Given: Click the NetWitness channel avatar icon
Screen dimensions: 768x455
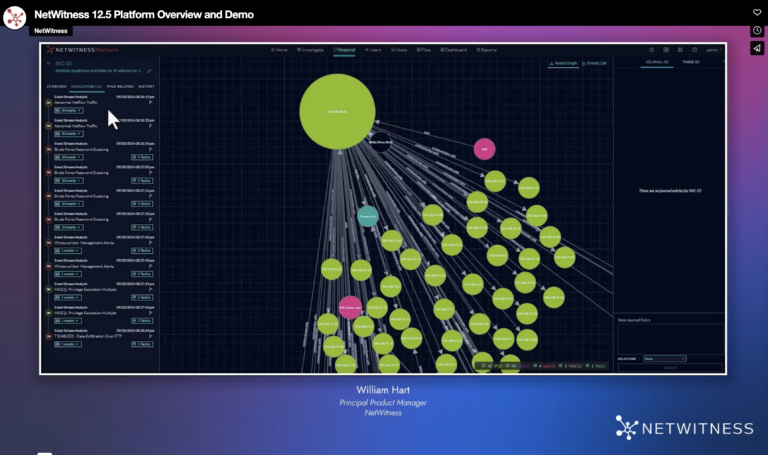Looking at the screenshot, I should coord(15,16).
